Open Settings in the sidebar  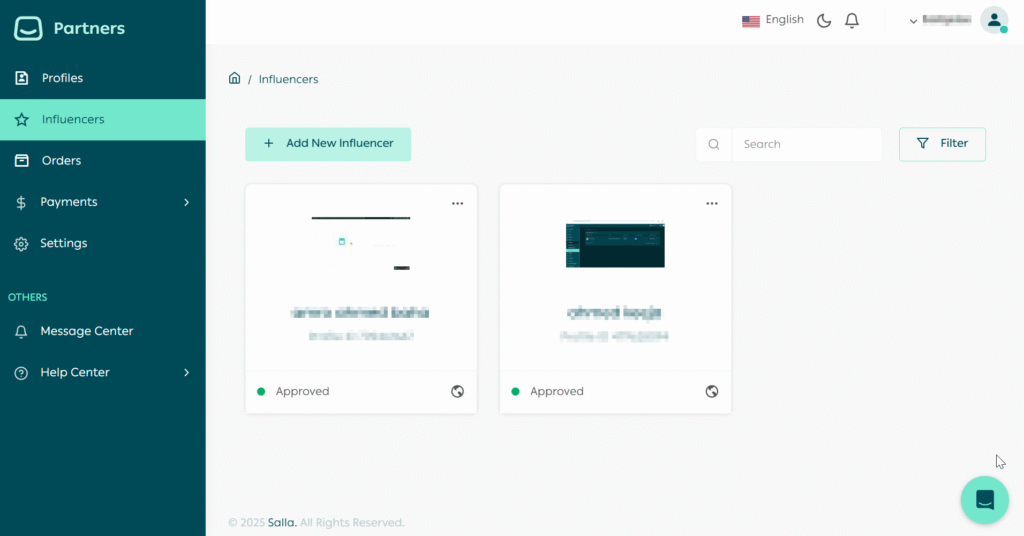pyautogui.click(x=63, y=243)
